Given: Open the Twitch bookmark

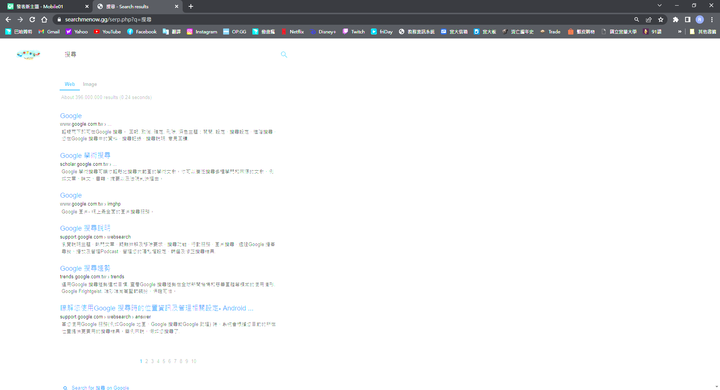Looking at the screenshot, I should 354,32.
